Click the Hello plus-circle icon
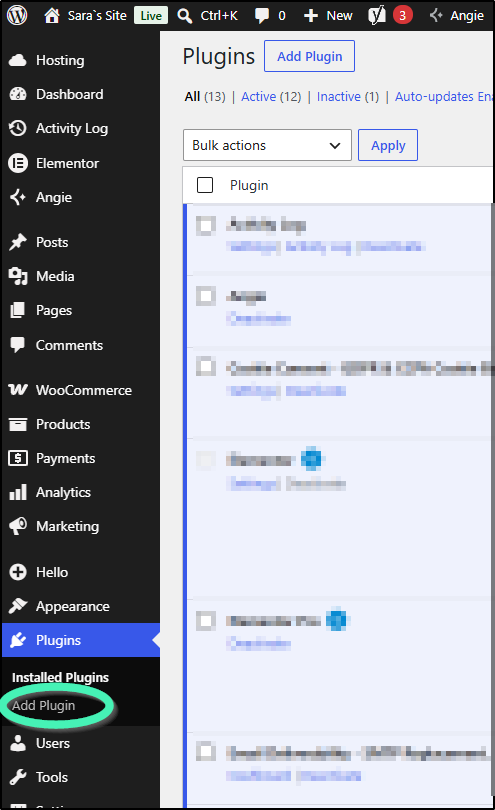The image size is (495, 810). (18, 572)
